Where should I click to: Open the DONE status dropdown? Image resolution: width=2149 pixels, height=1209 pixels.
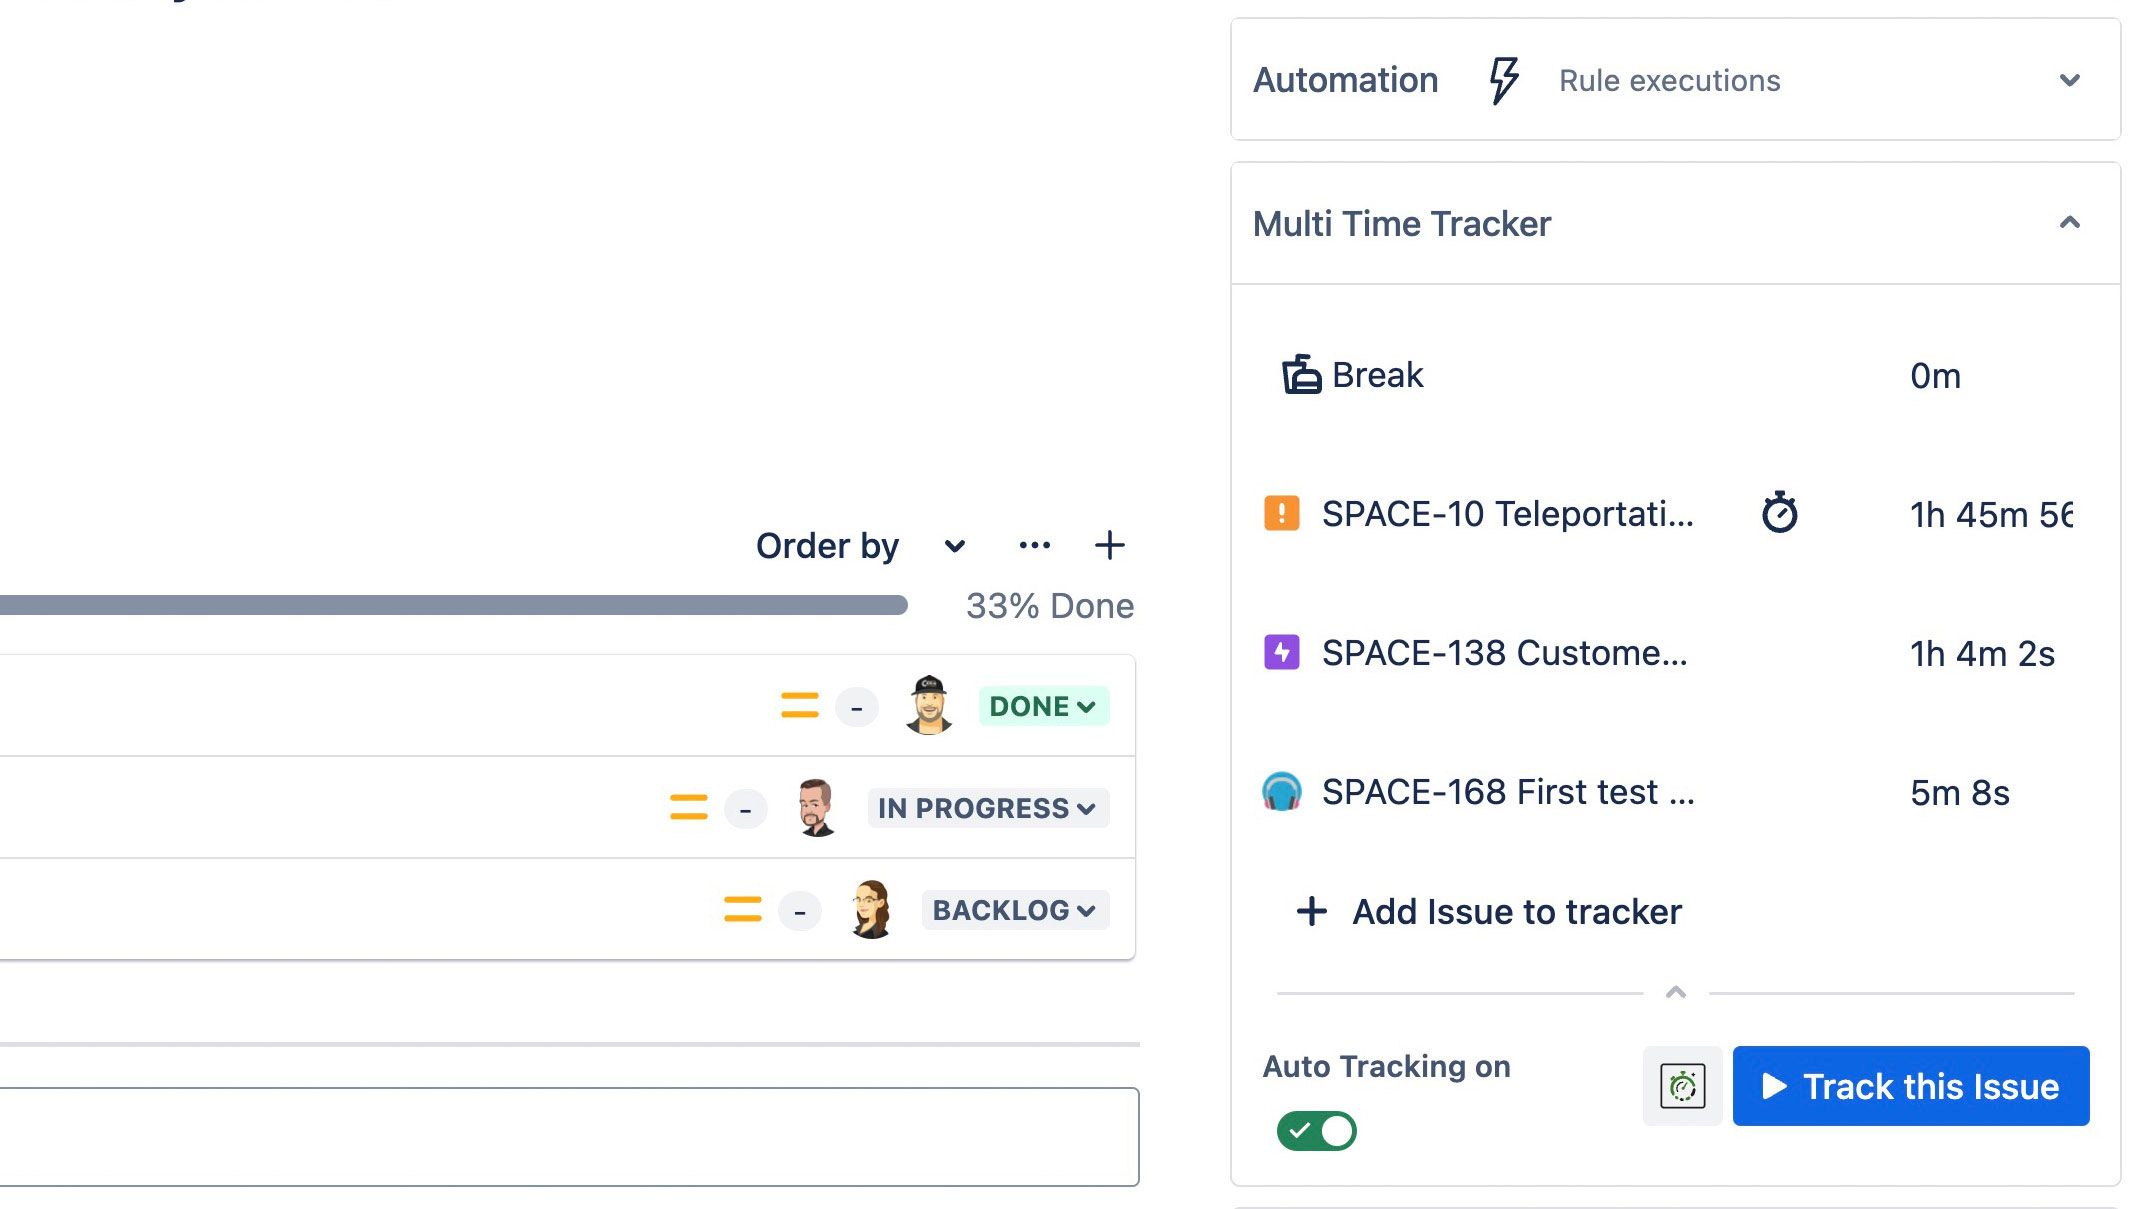click(1043, 706)
